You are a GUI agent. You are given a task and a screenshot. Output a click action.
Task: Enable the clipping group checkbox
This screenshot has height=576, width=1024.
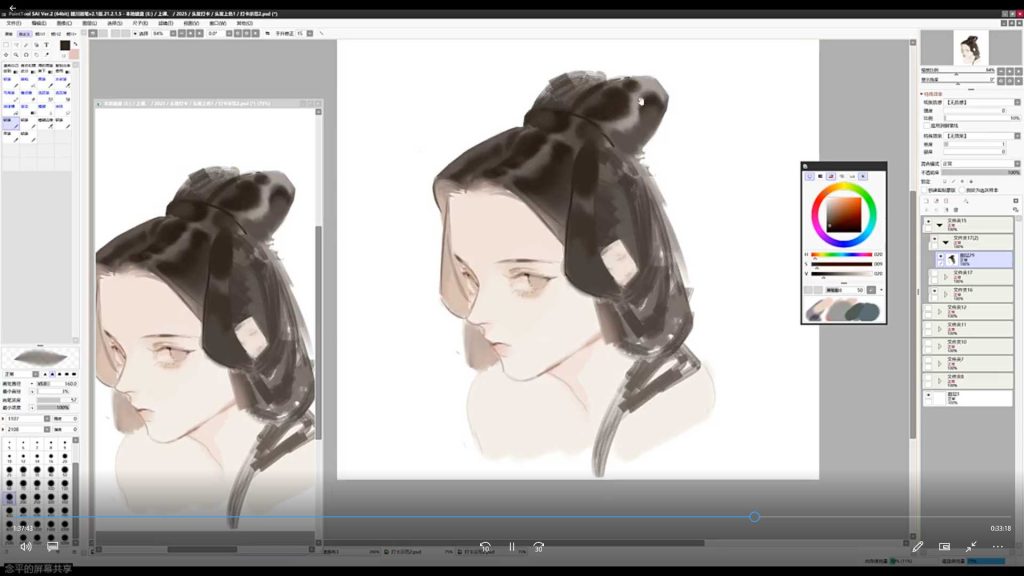pos(925,189)
